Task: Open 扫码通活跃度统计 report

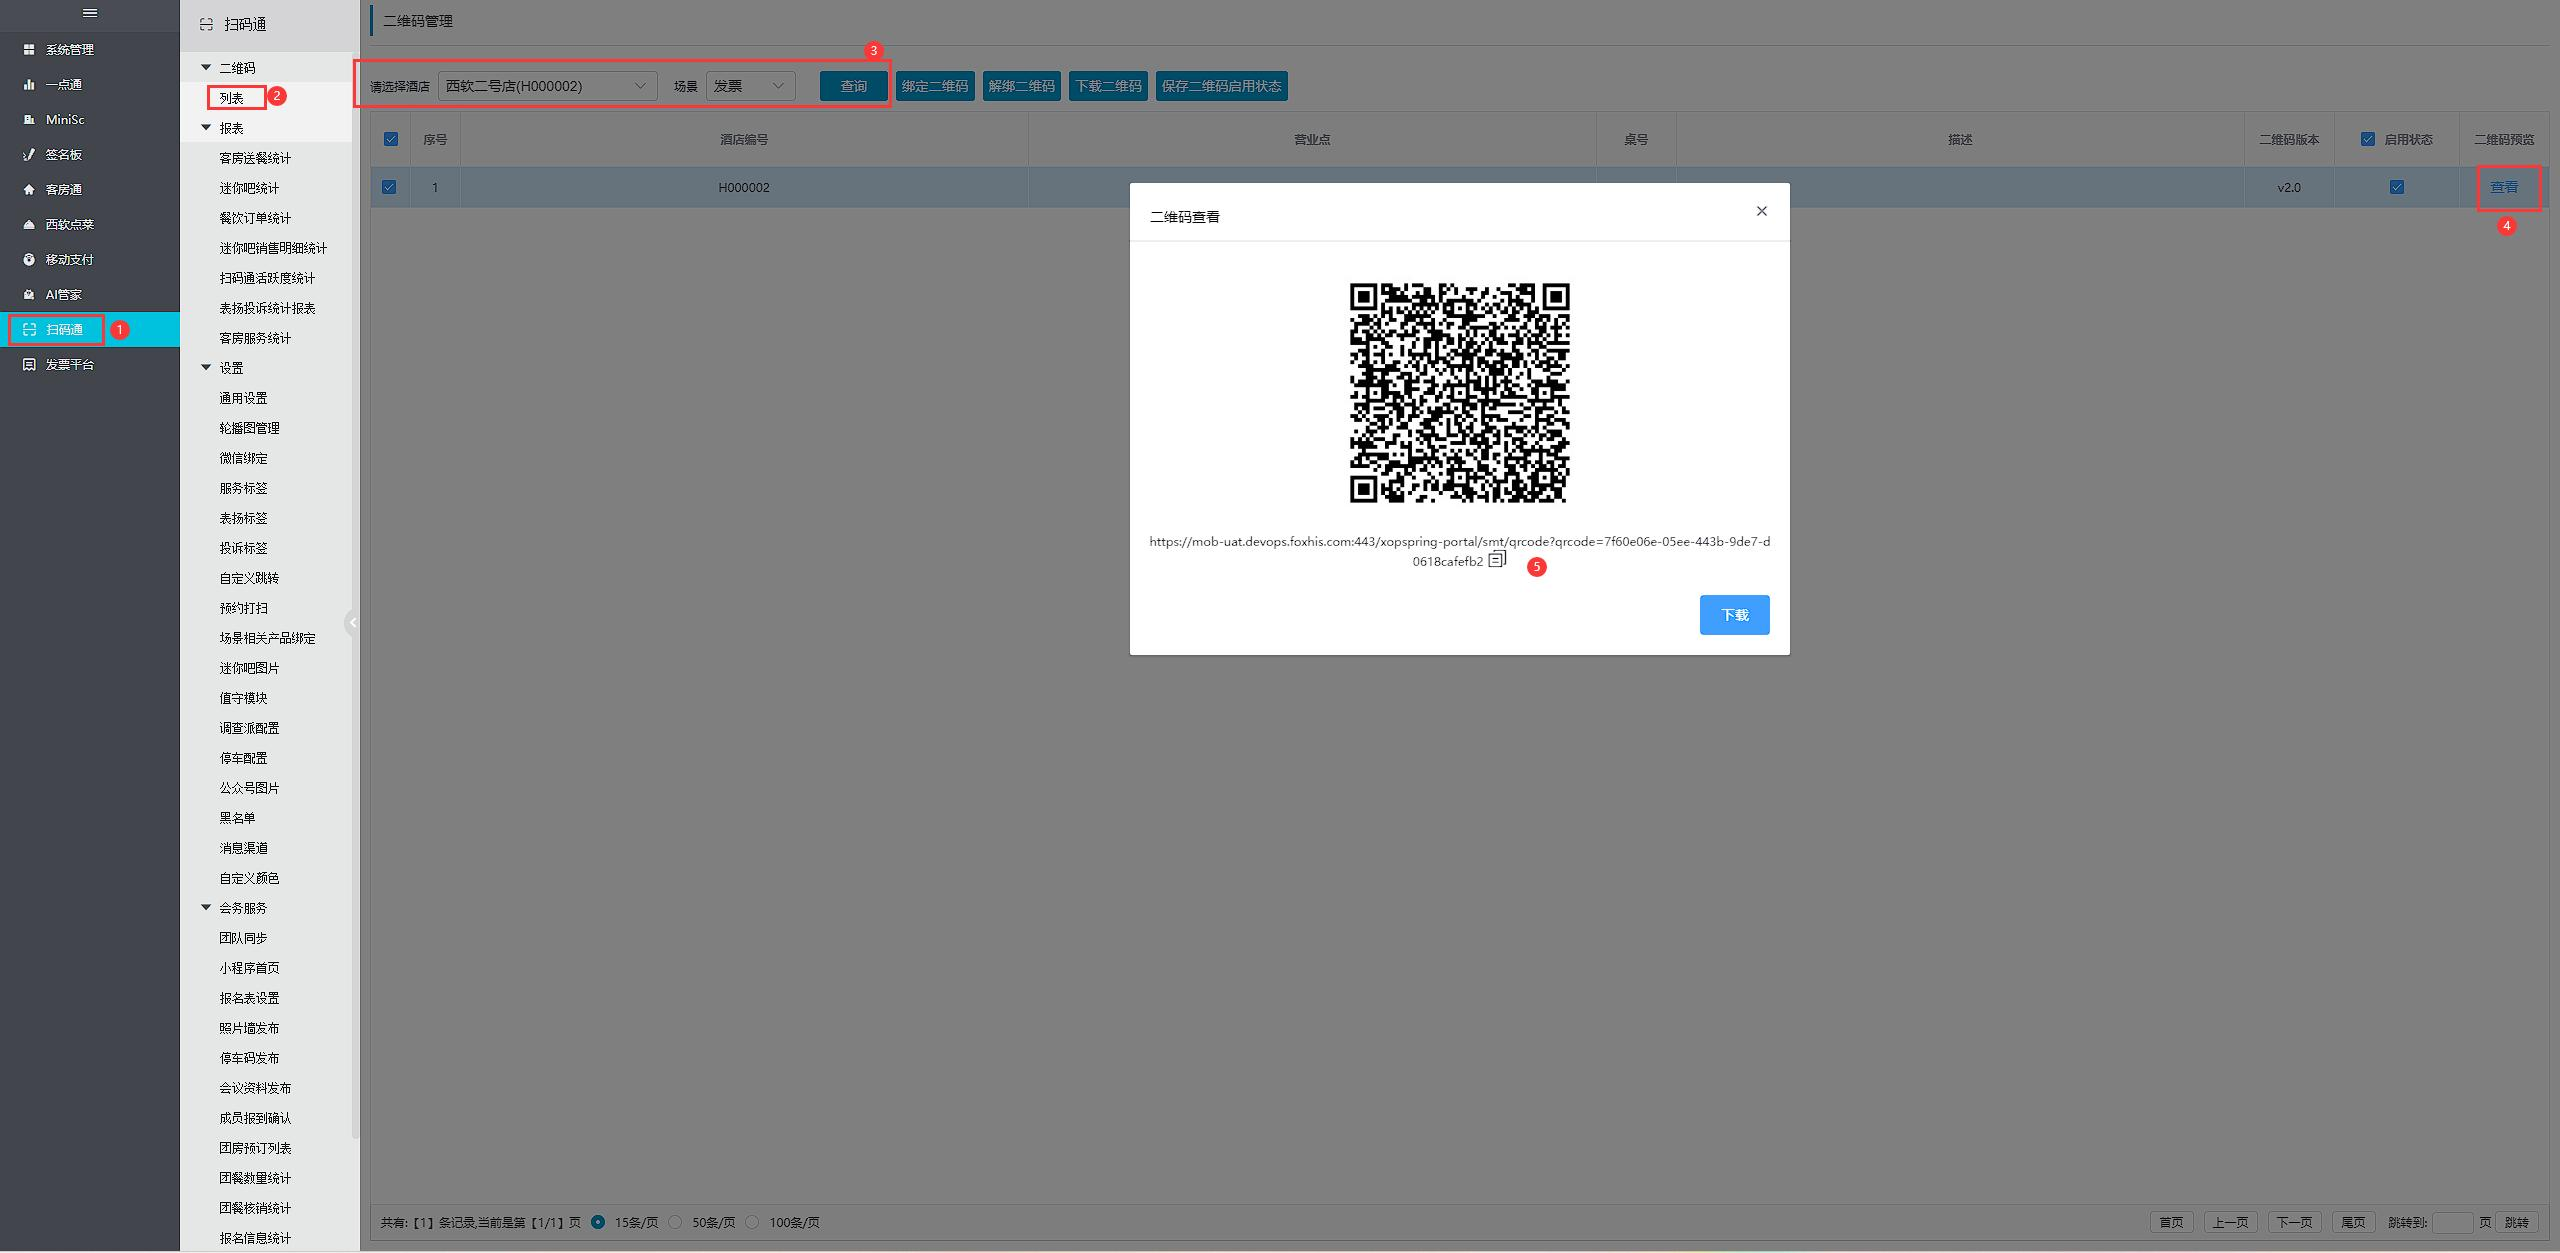Action: pos(267,278)
